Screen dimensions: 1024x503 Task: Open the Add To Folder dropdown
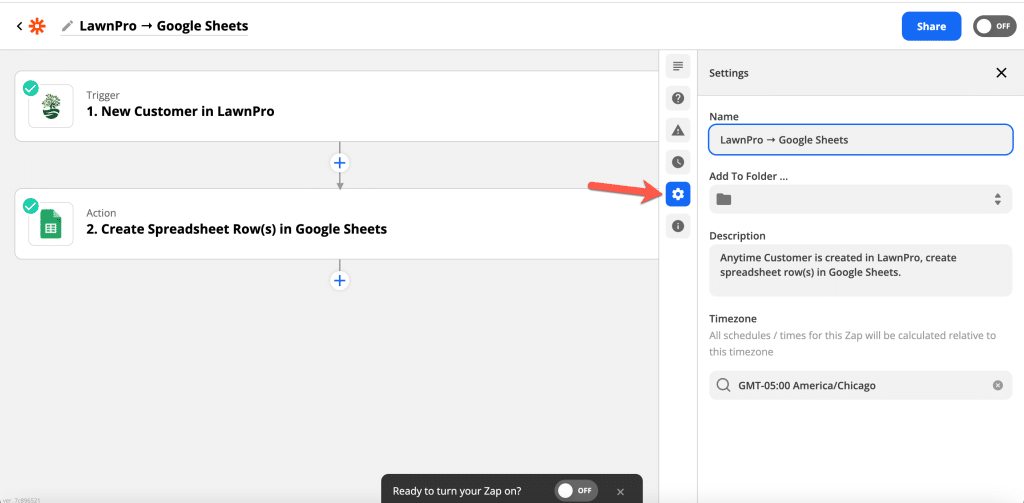pyautogui.click(x=861, y=199)
